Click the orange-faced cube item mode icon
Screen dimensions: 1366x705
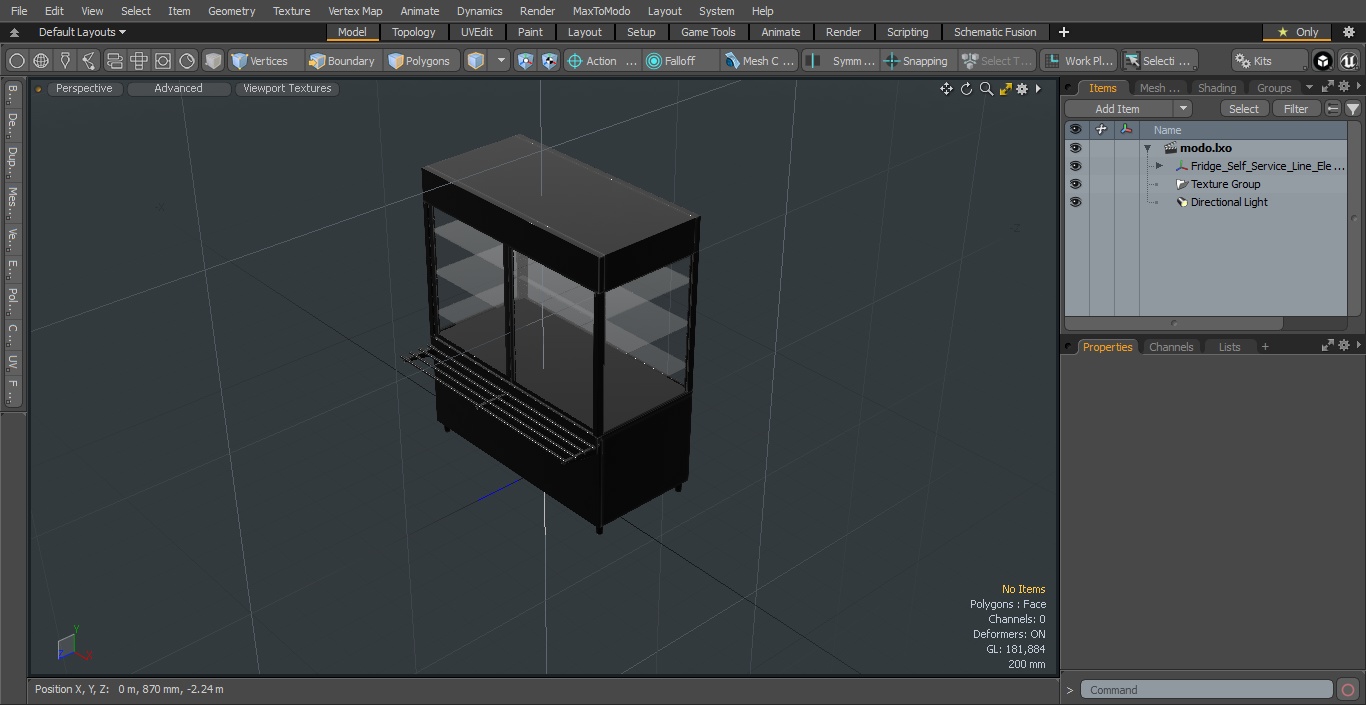tap(476, 61)
